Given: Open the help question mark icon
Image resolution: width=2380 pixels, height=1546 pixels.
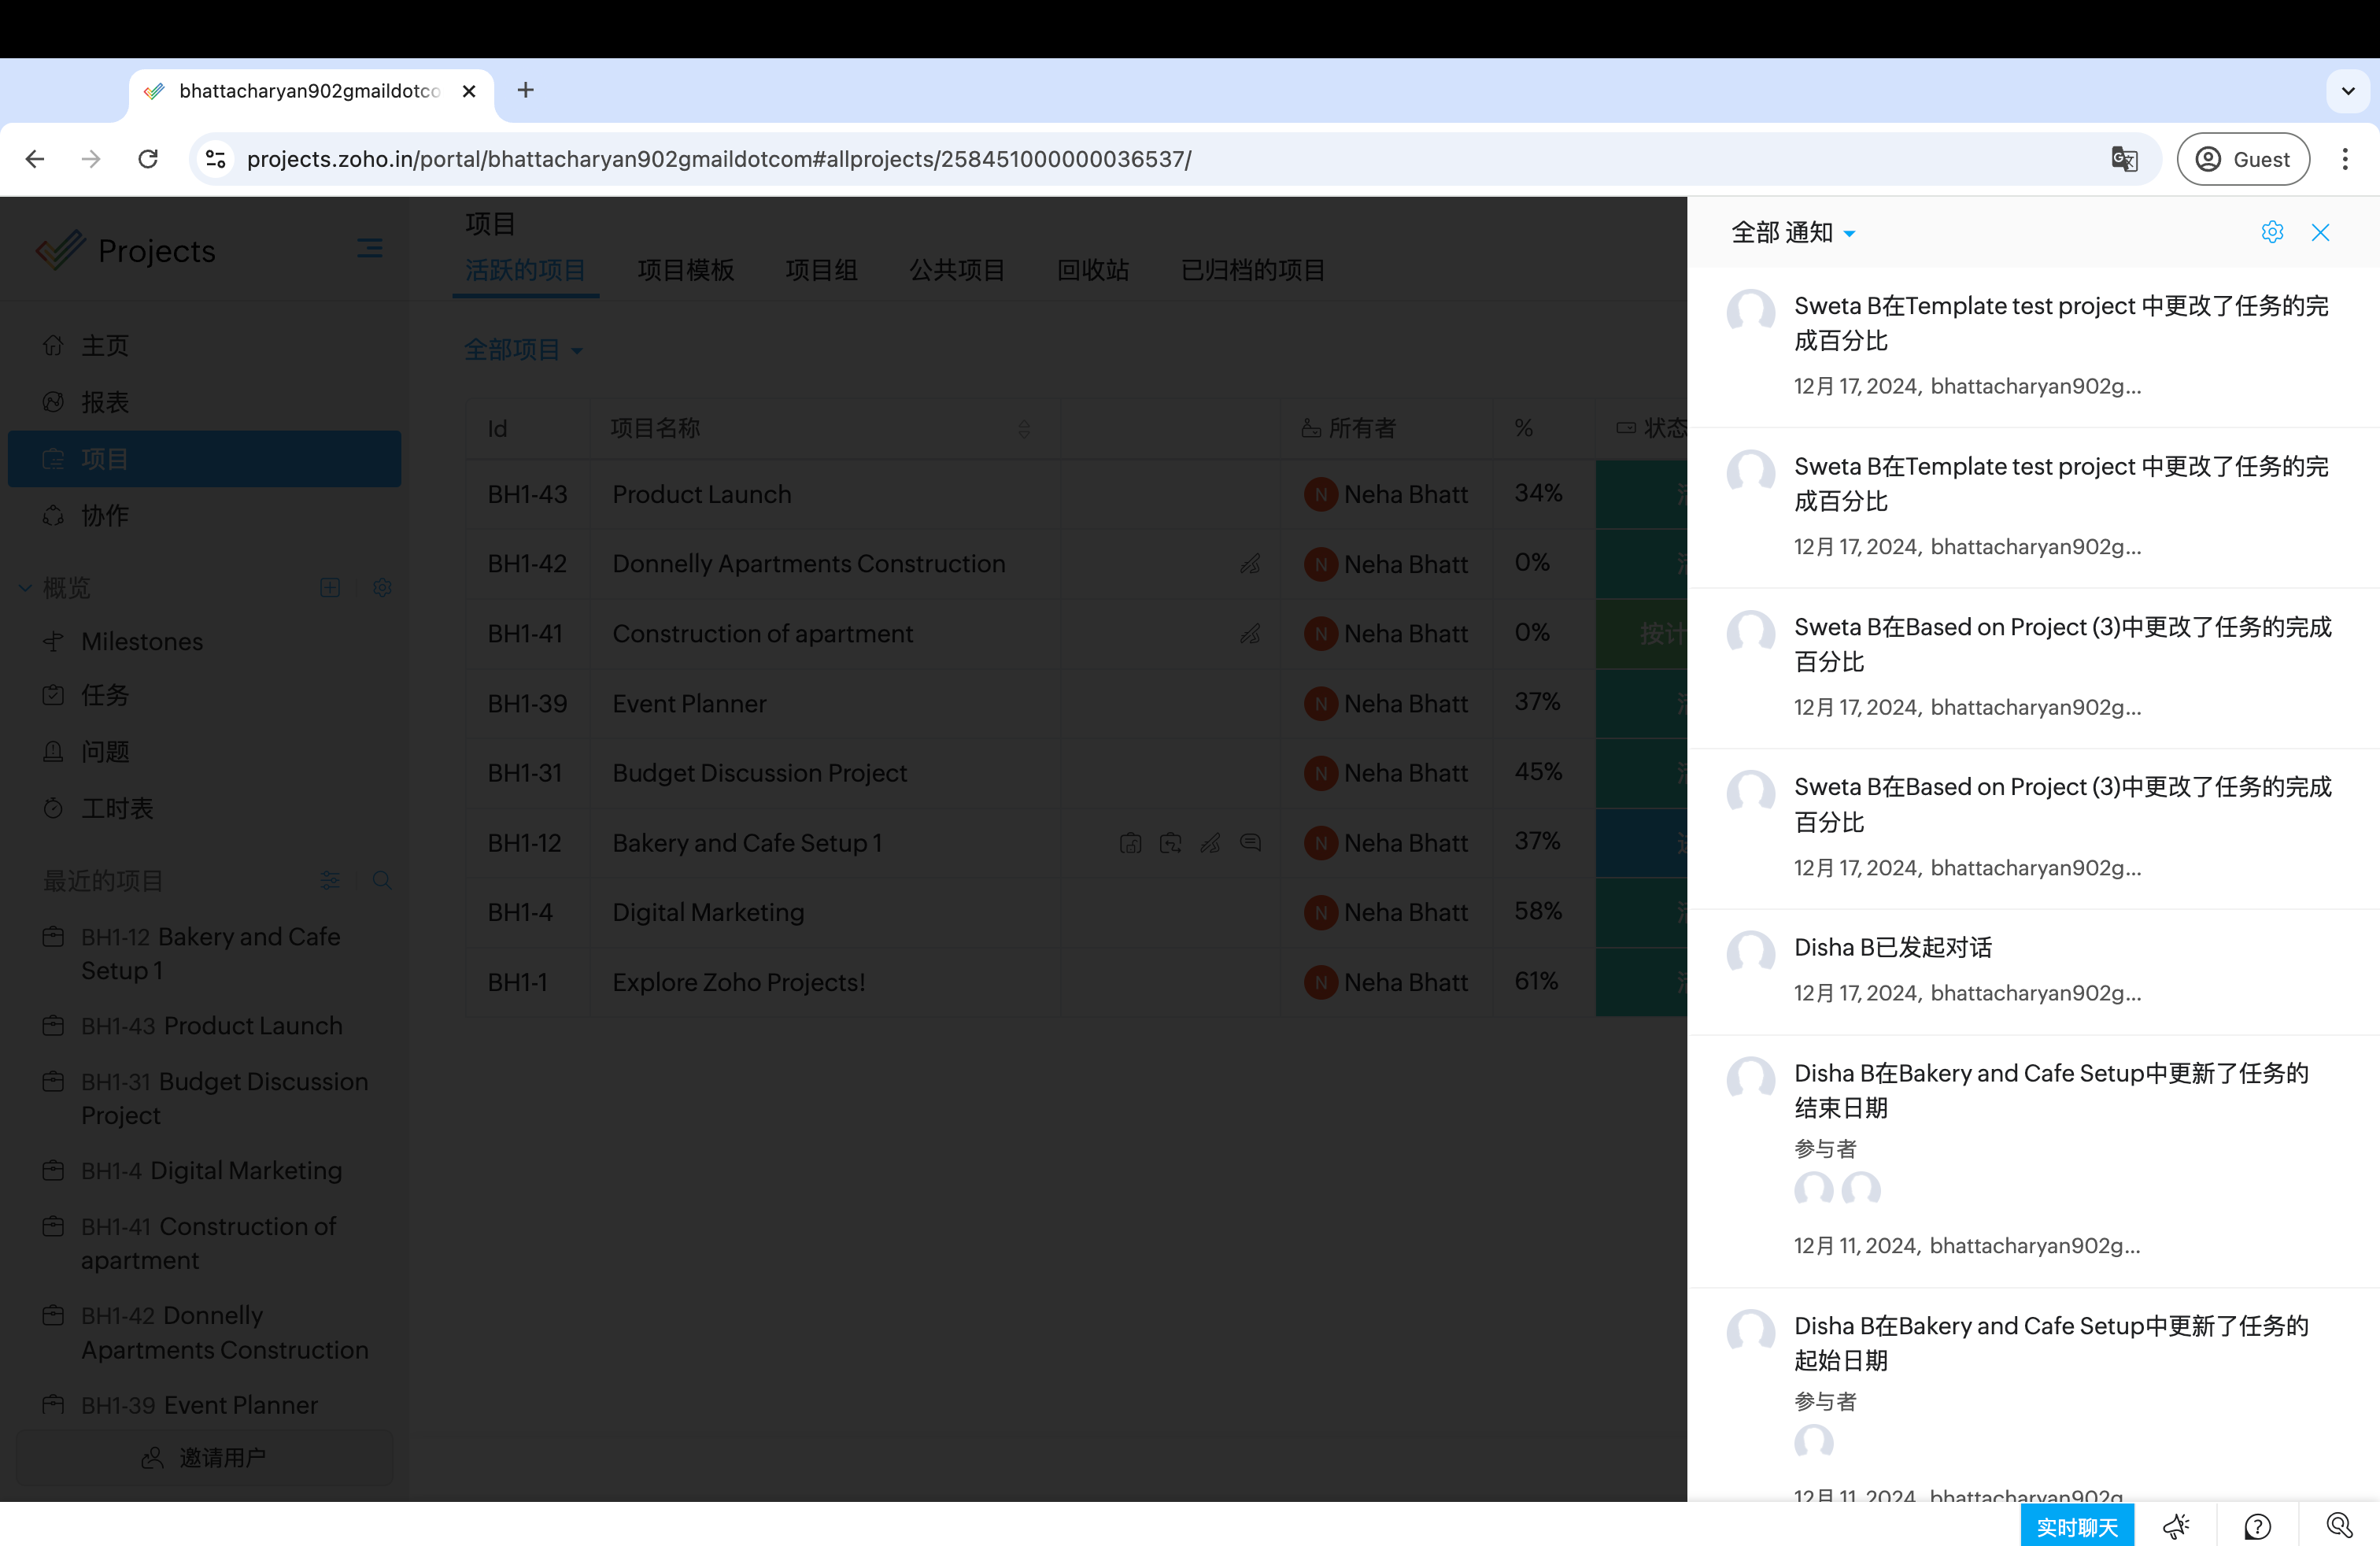Looking at the screenshot, I should (2257, 1526).
